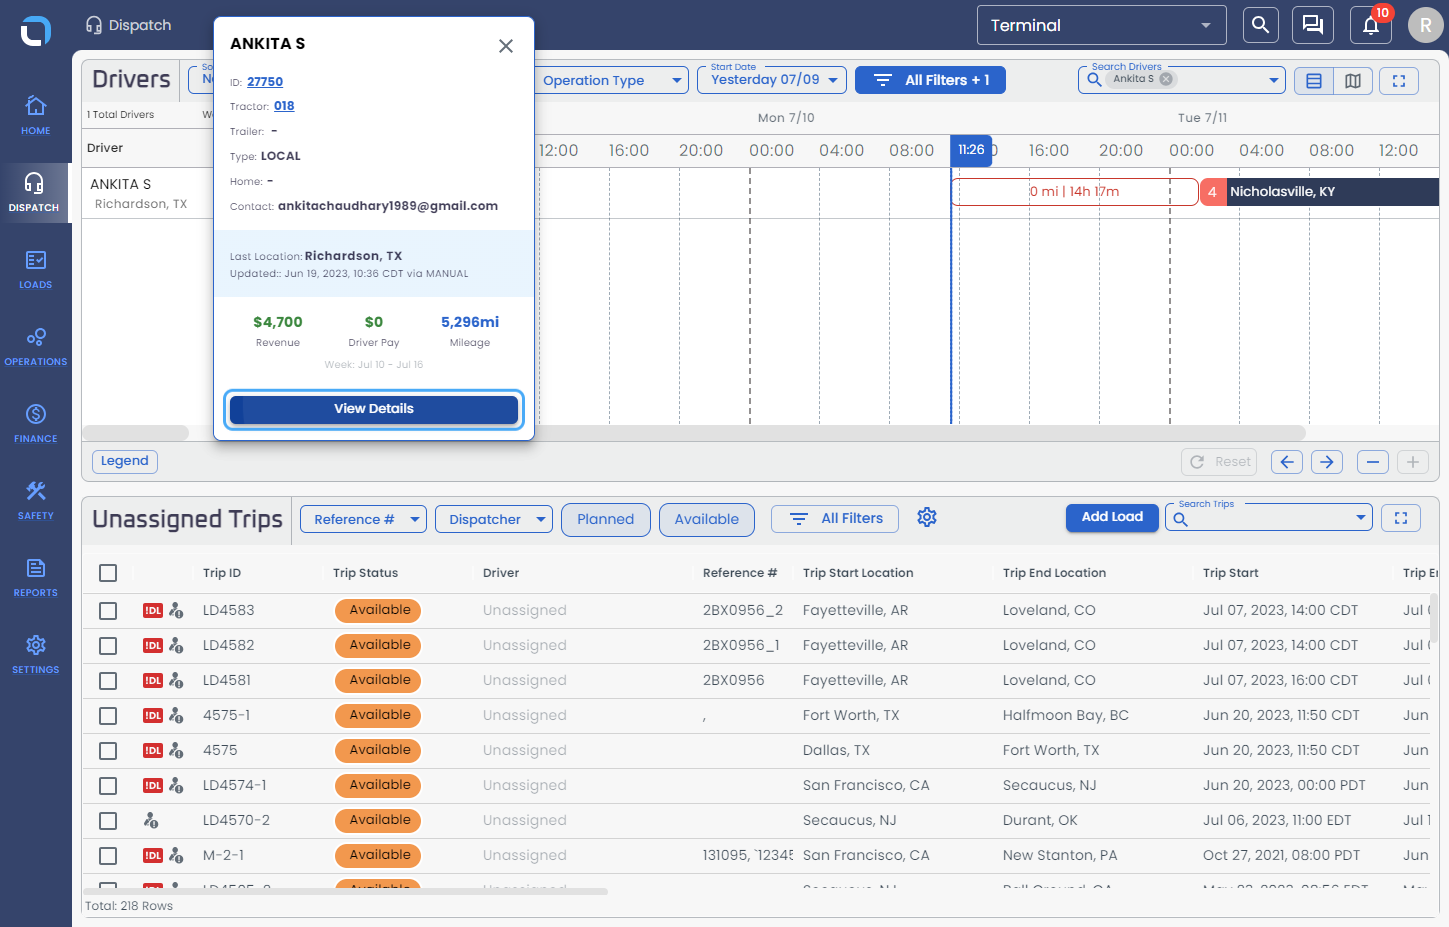
Task: Expand the Search Drivers dropdown arrow
Action: [x=1273, y=80]
